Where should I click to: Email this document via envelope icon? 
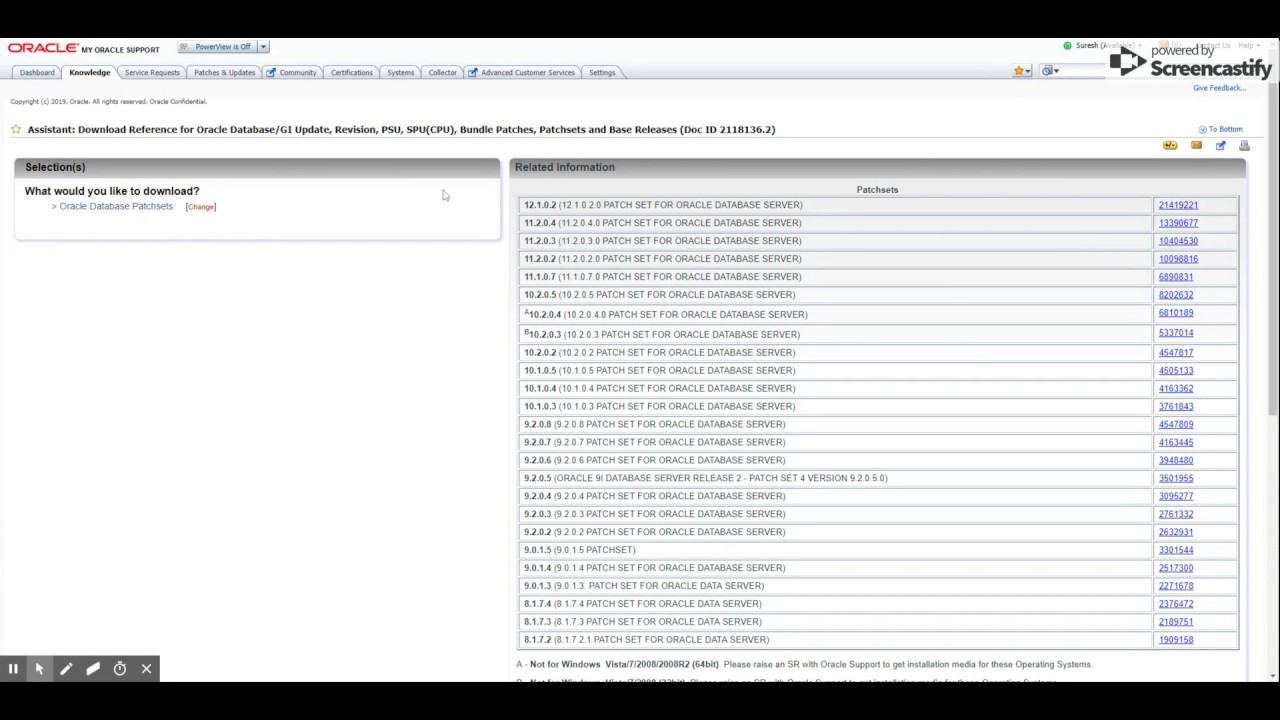[x=1196, y=146]
